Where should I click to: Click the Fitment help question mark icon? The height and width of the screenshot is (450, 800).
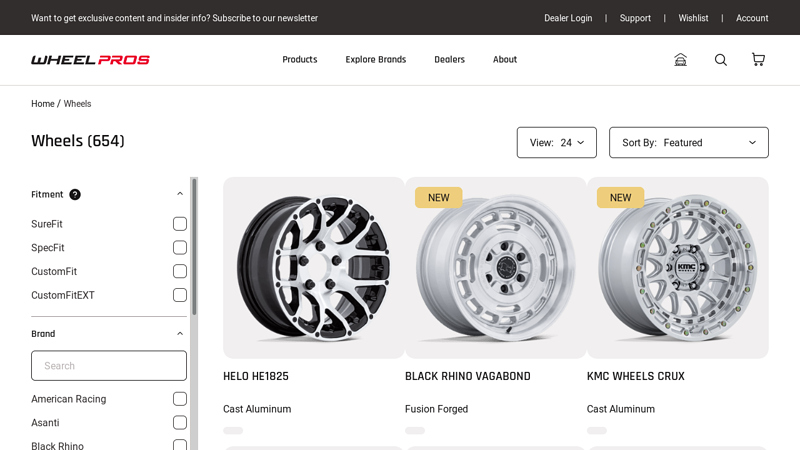[x=75, y=194]
